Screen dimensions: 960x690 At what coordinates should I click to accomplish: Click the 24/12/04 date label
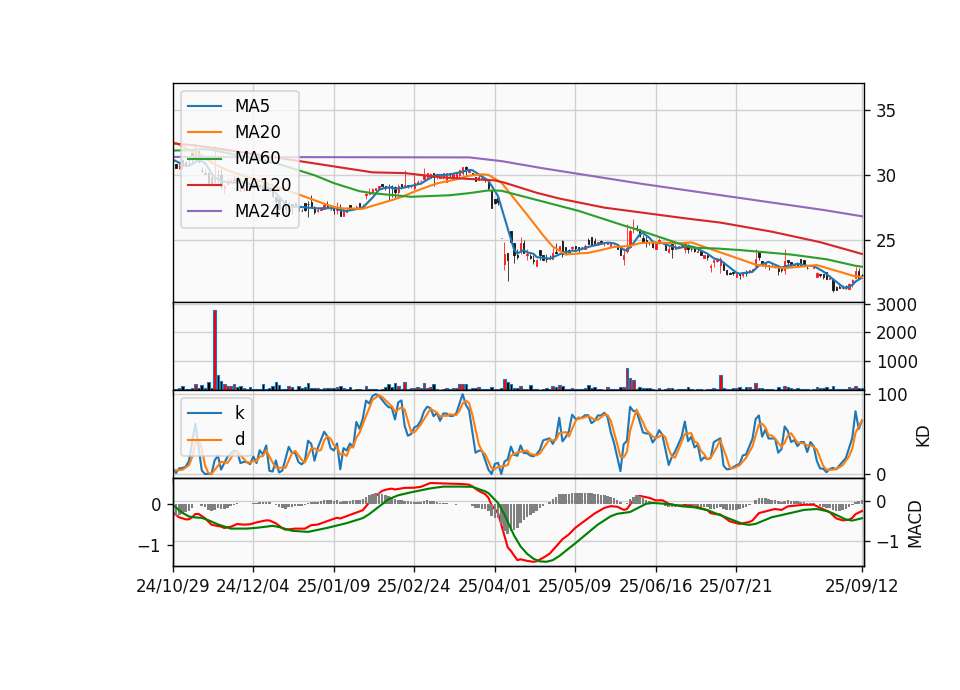coord(253,586)
